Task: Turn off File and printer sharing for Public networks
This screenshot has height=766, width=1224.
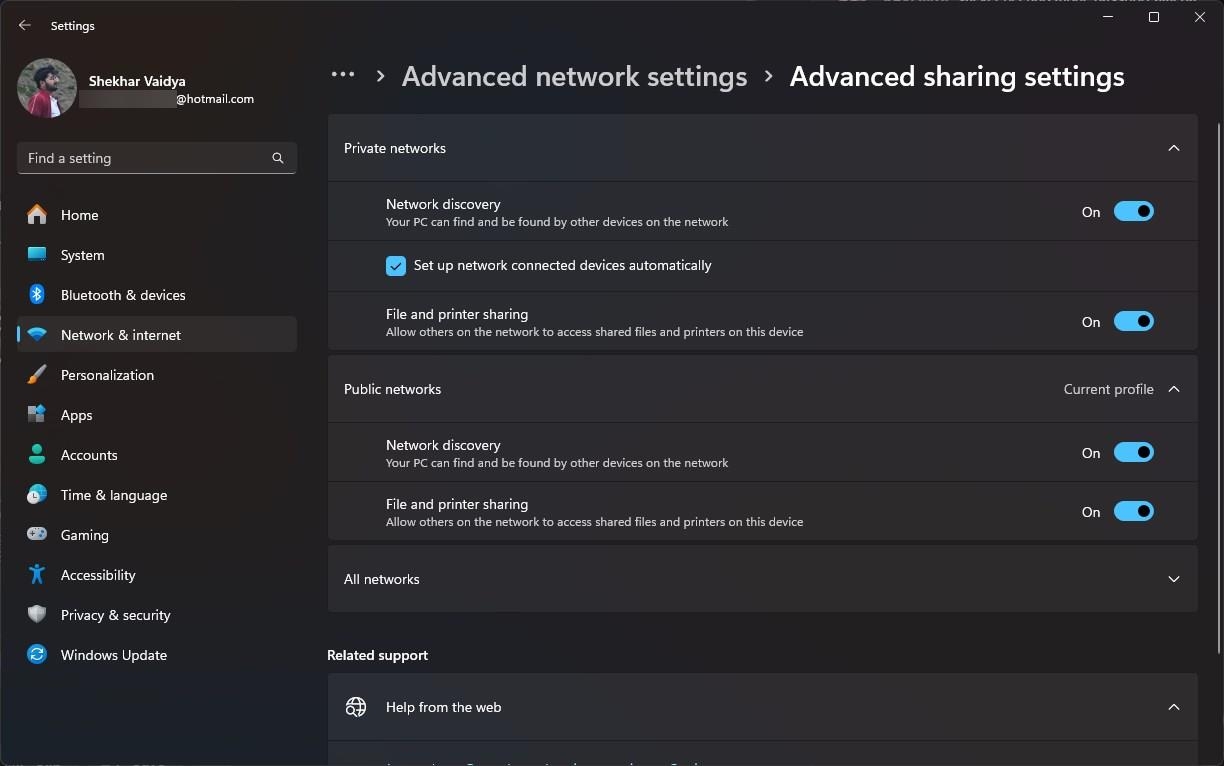Action: click(1133, 511)
